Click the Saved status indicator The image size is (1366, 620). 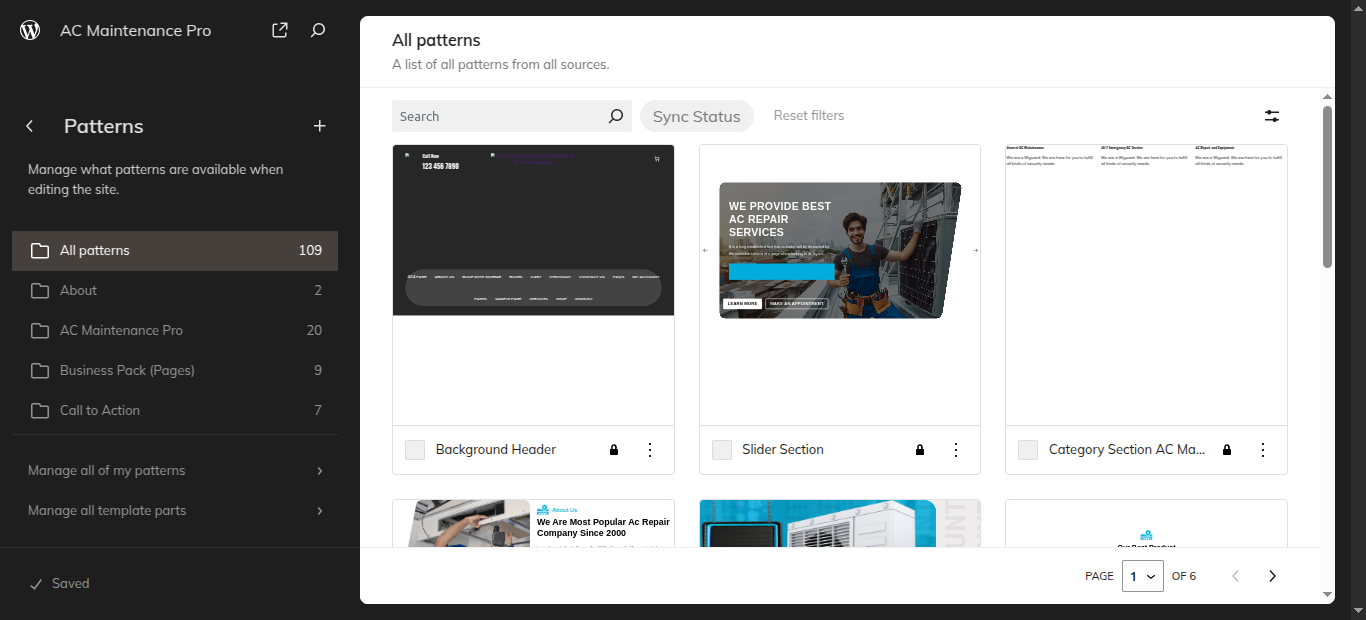60,584
